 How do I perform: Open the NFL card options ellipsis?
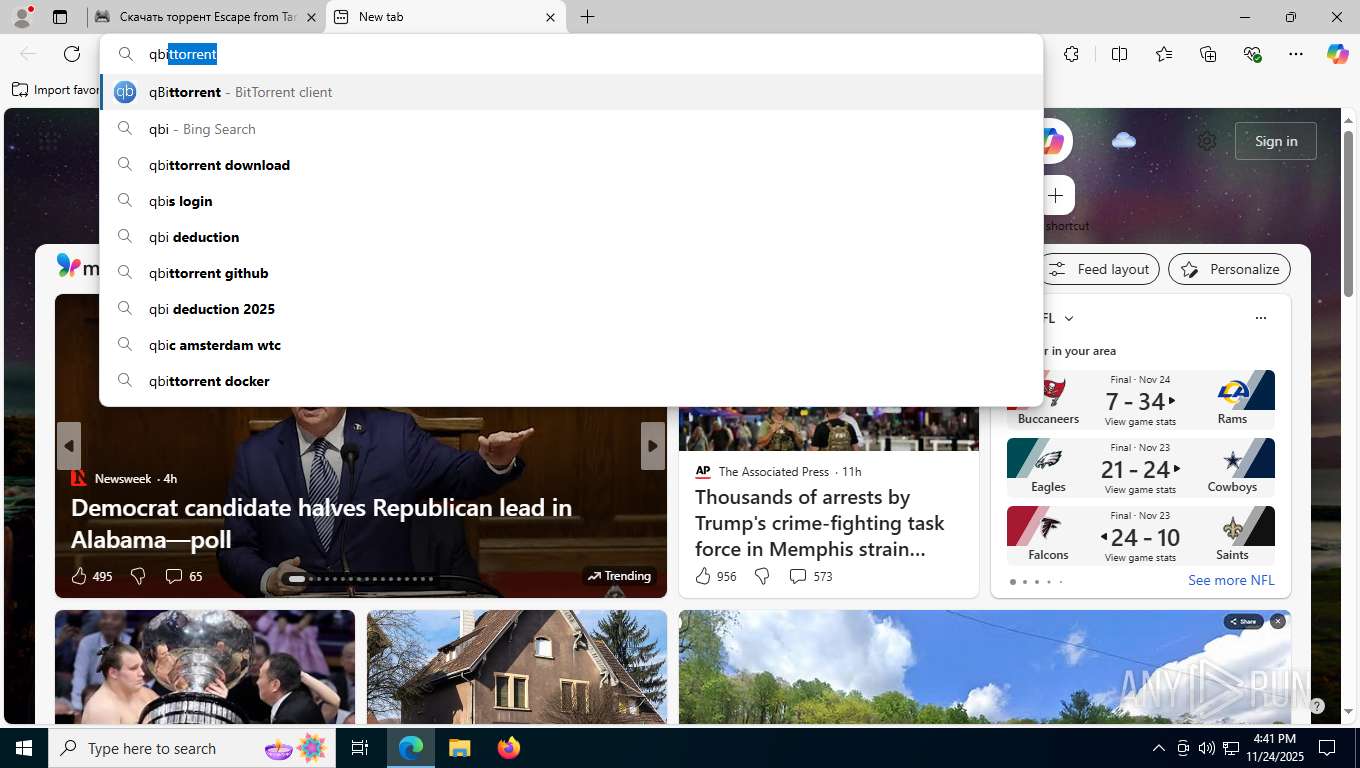click(1260, 318)
